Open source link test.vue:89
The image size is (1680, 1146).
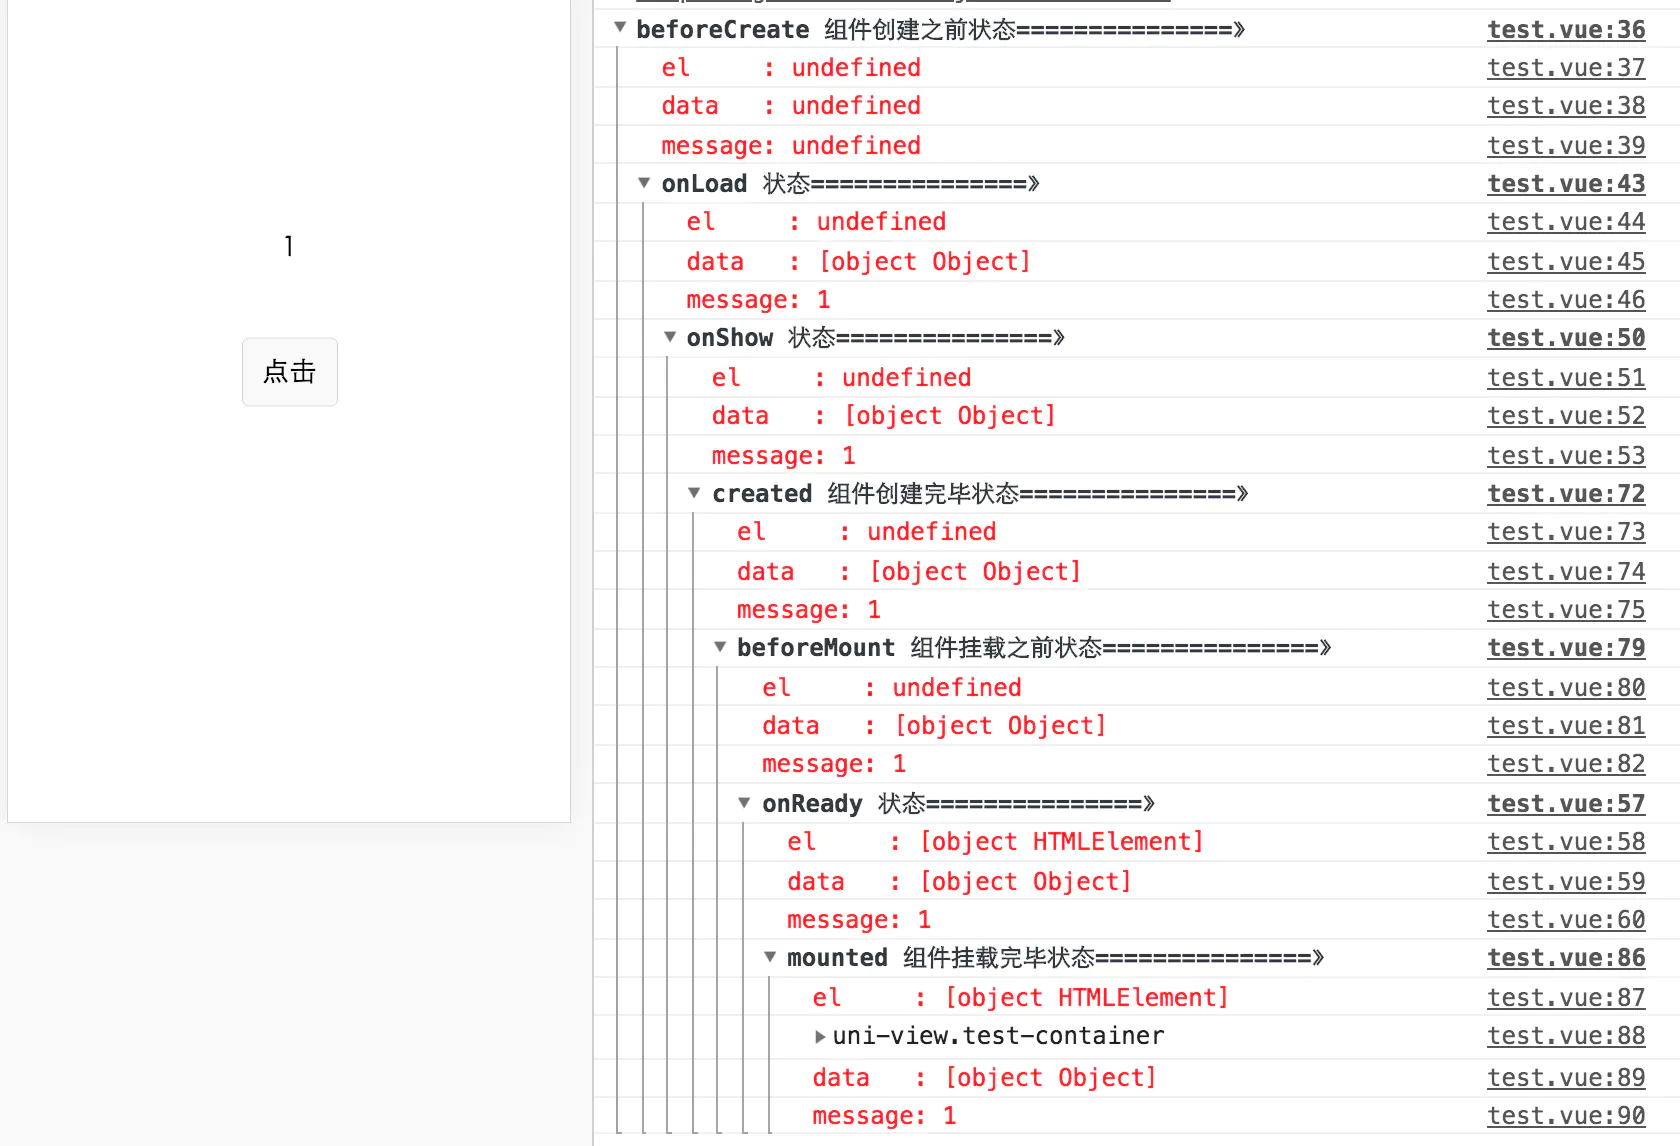1566,1078
